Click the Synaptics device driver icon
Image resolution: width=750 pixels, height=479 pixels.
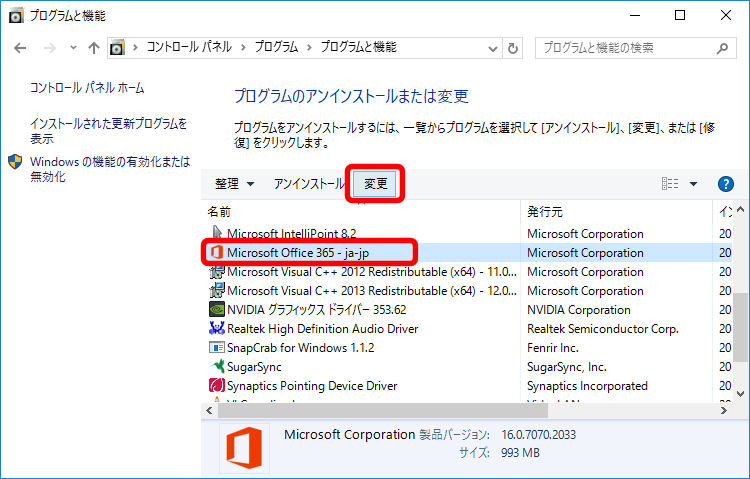coord(217,385)
